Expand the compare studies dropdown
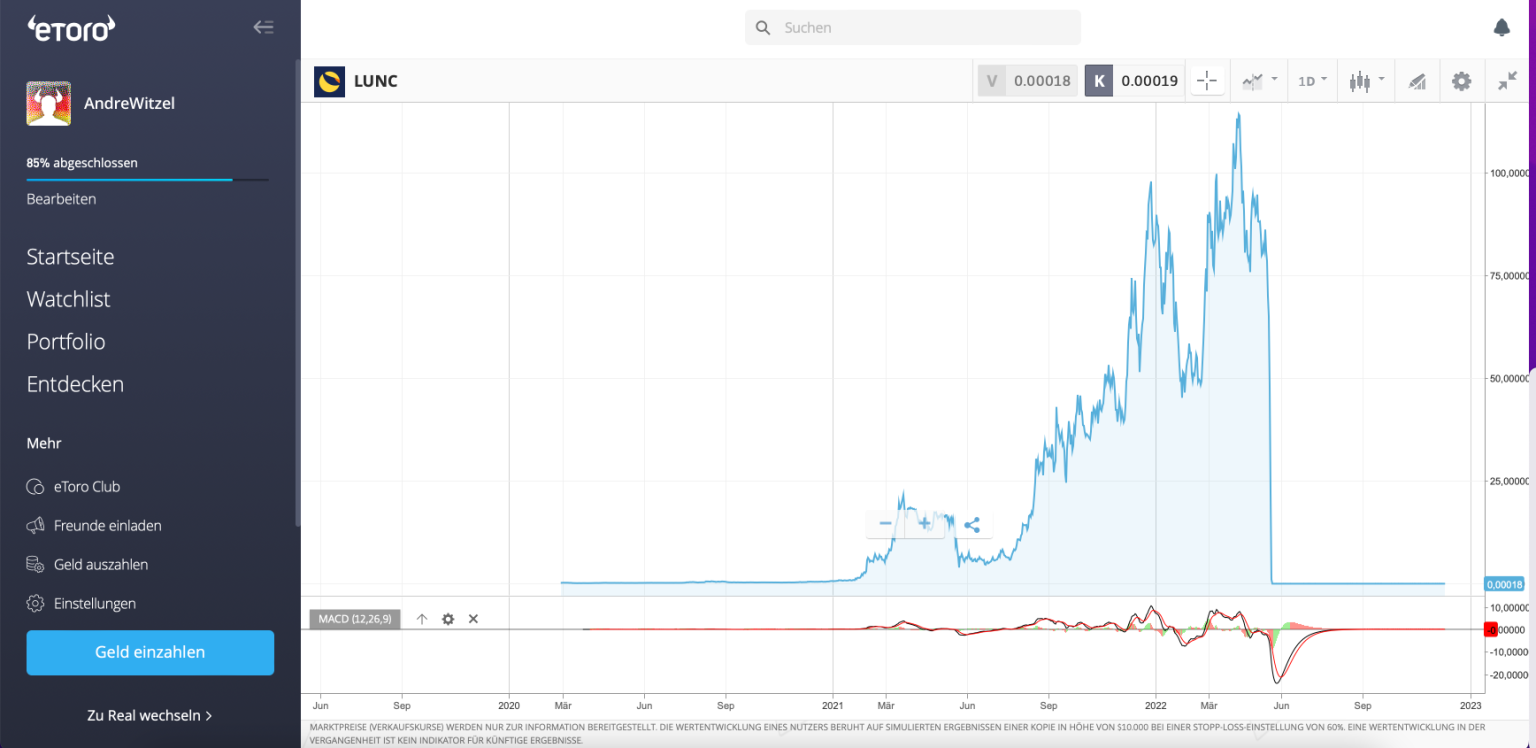Viewport: 1536px width, 748px height. point(1258,81)
